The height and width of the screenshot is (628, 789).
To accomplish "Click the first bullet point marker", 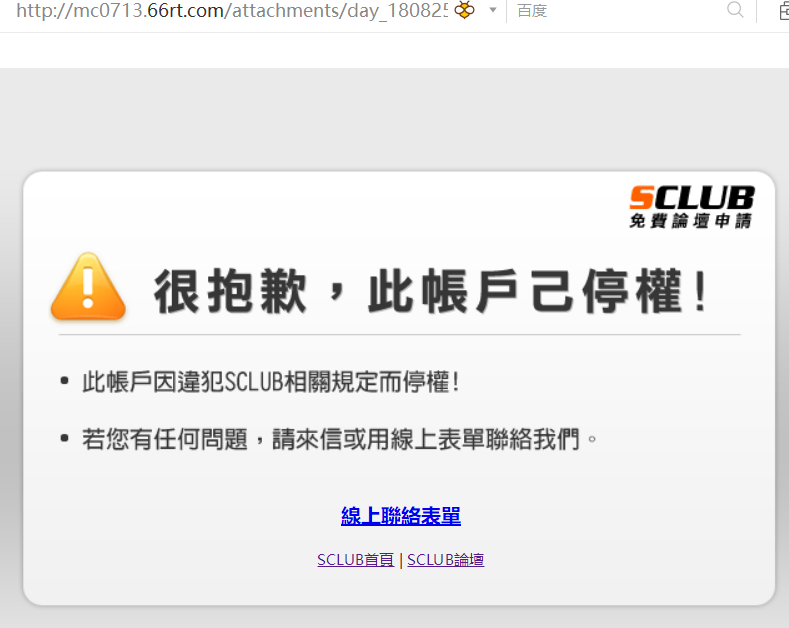I will [x=64, y=381].
